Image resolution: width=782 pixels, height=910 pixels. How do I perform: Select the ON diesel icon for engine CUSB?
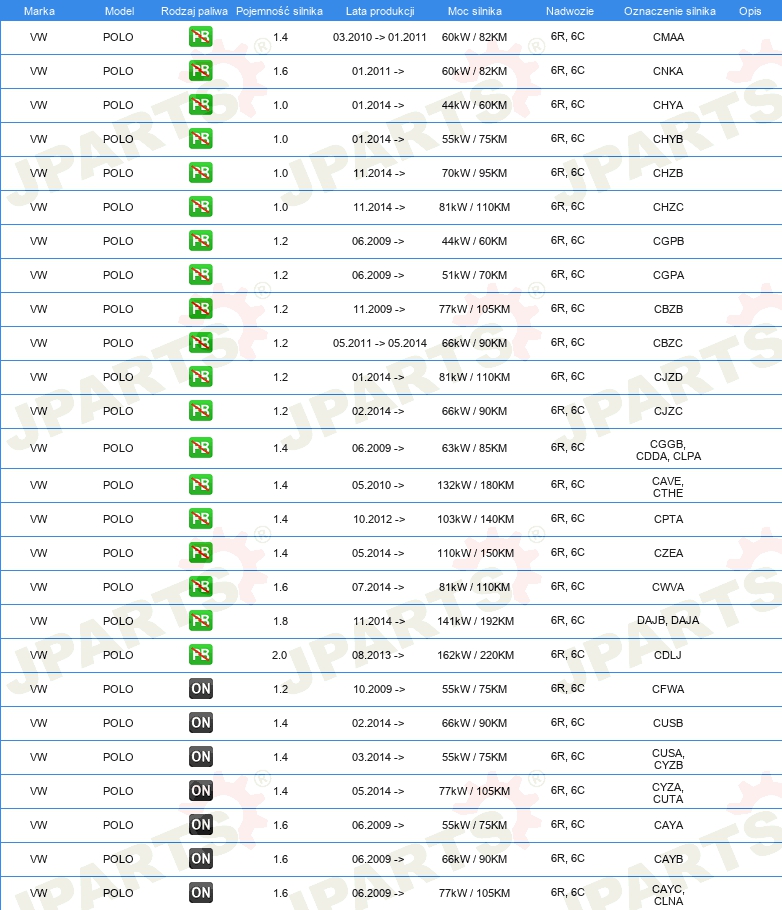click(200, 723)
